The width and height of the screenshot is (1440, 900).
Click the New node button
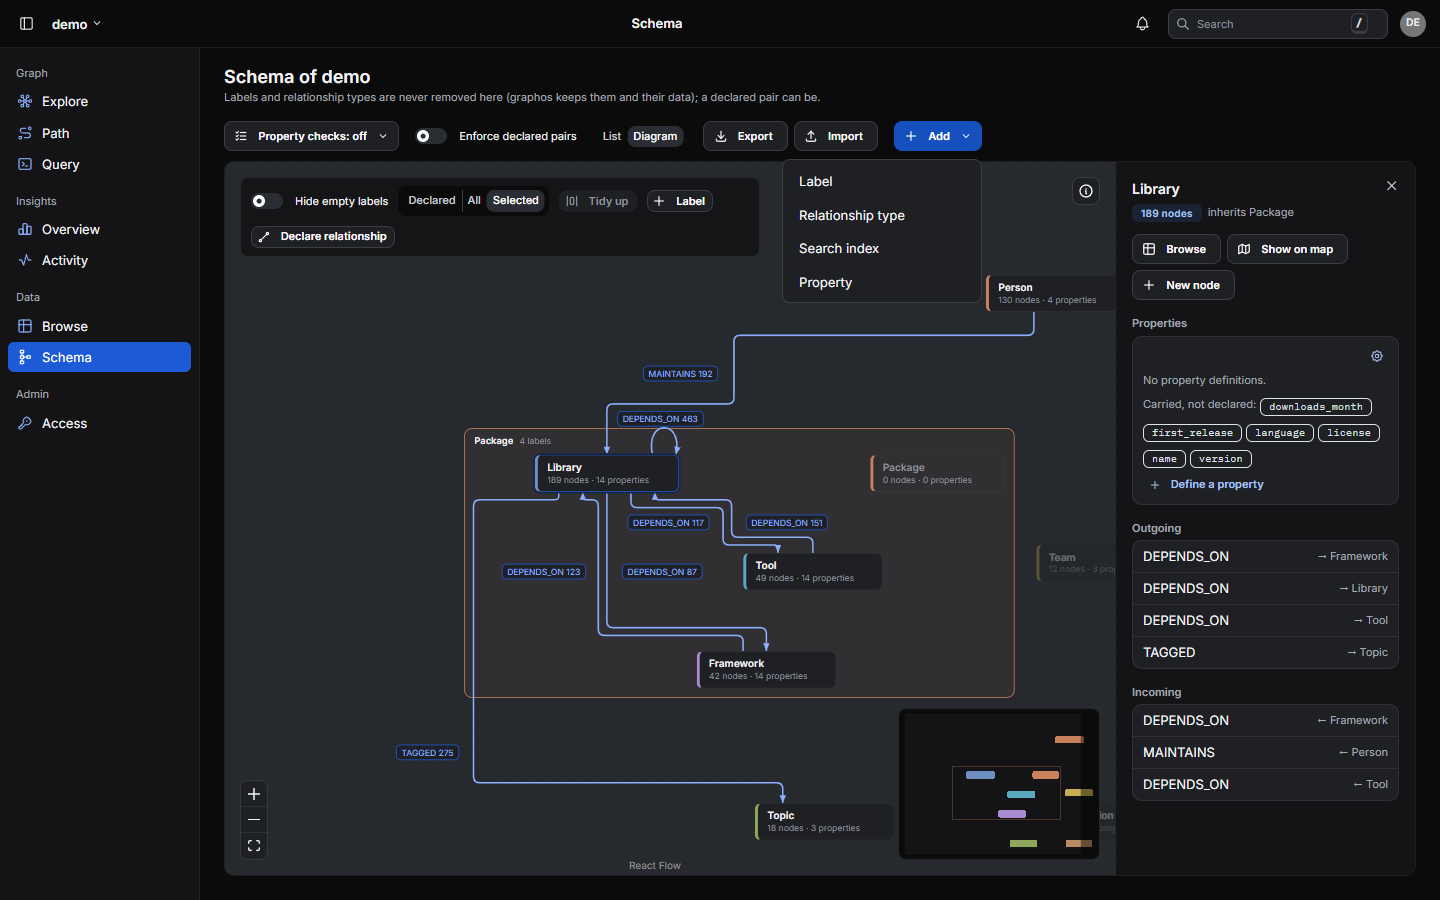click(x=1183, y=285)
